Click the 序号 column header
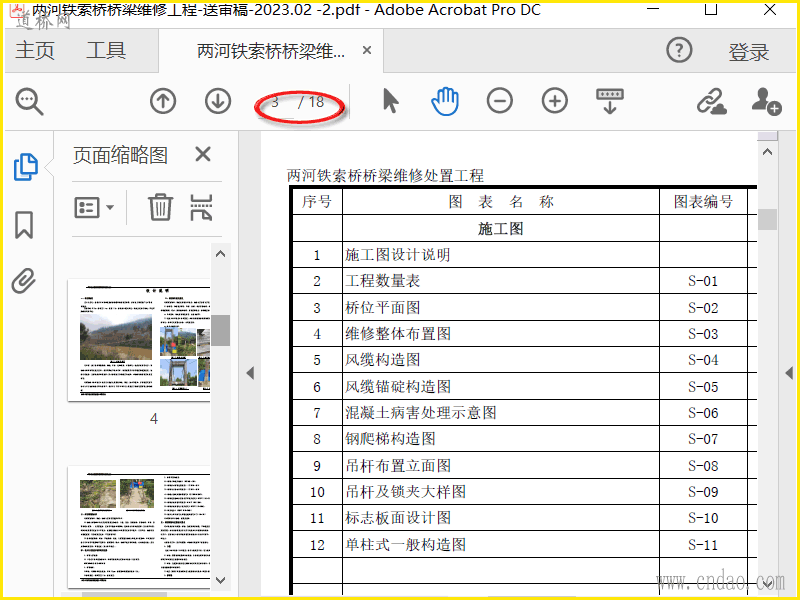The image size is (800, 600). tap(317, 202)
